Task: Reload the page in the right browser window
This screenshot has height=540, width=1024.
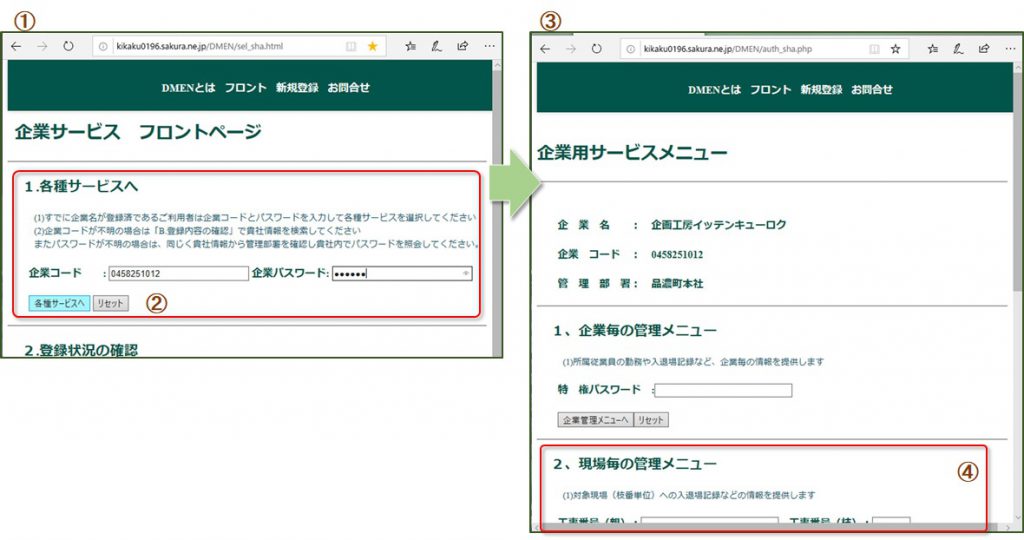Action: click(596, 49)
